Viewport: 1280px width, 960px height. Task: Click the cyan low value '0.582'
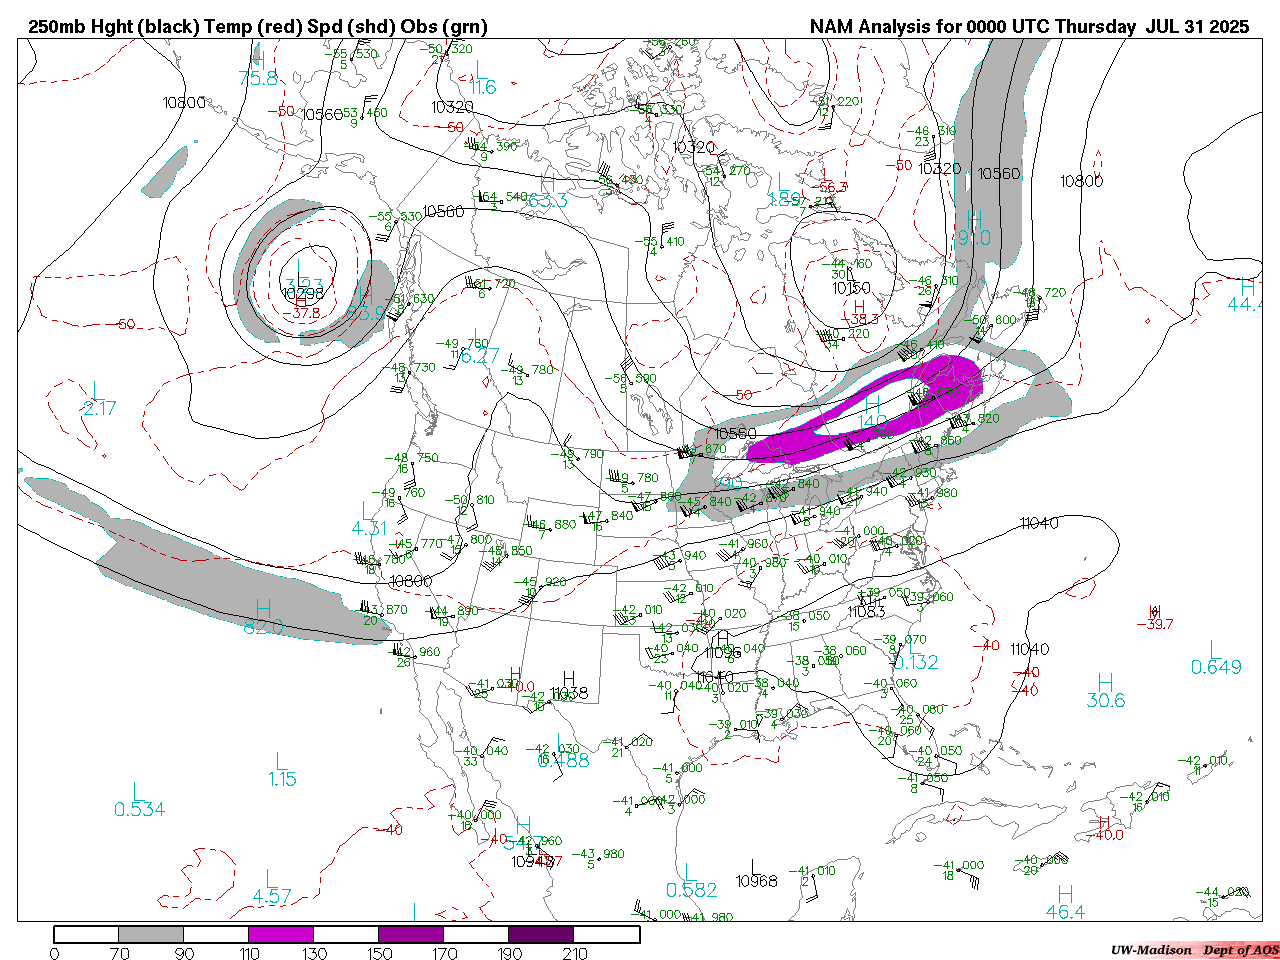[692, 890]
